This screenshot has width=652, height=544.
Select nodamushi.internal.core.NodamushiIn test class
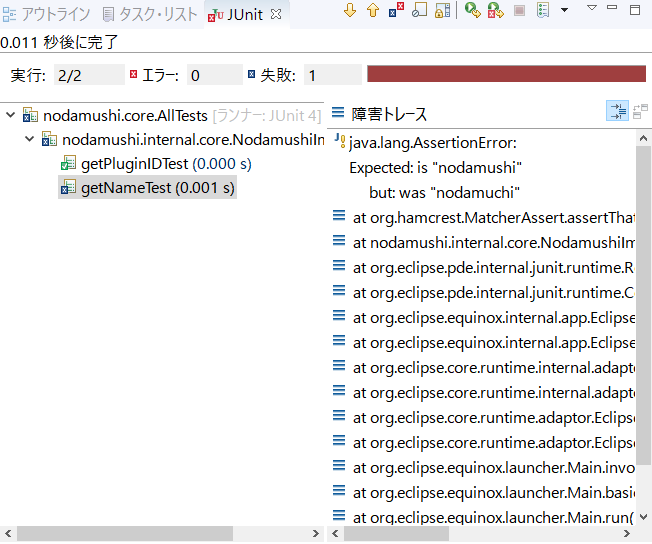183,140
